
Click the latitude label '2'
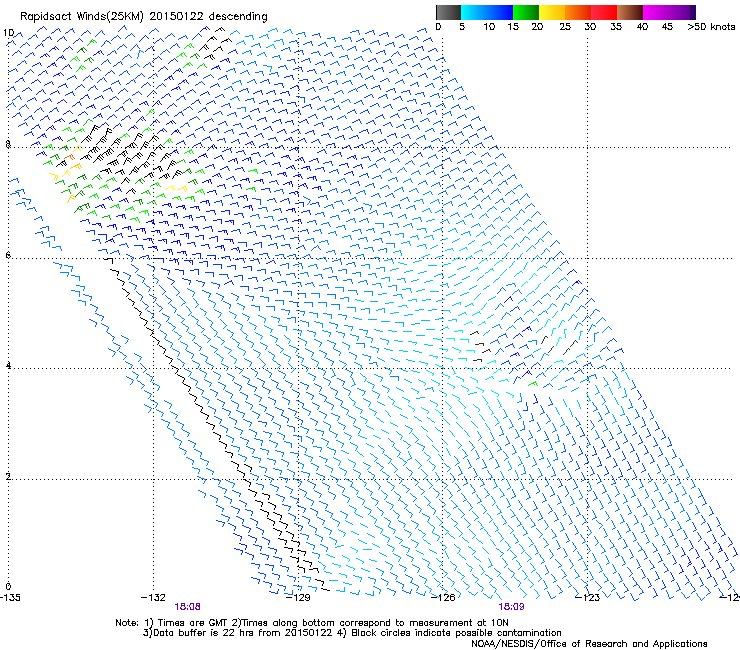(8, 477)
